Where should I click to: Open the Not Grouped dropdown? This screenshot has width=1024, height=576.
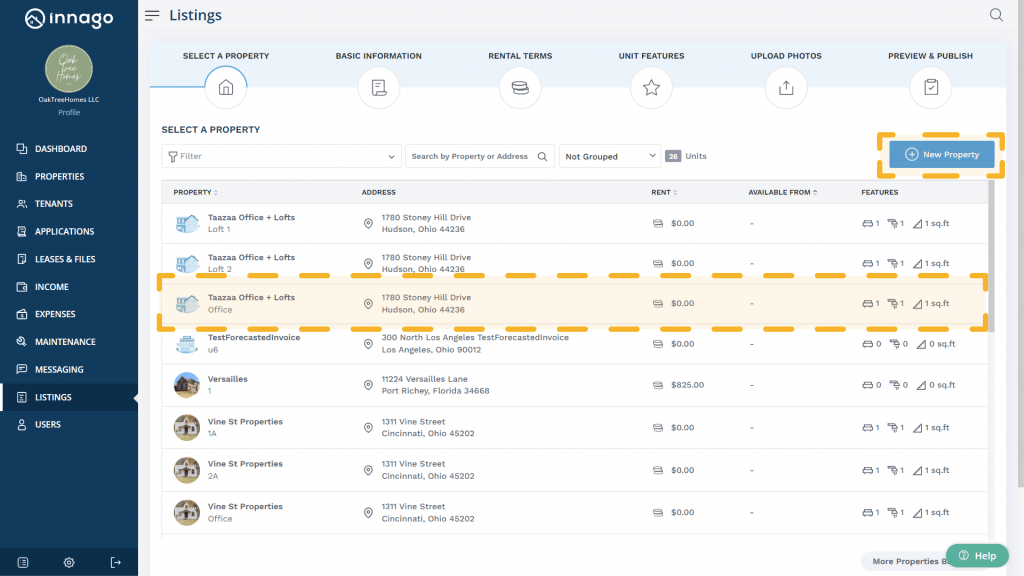click(x=610, y=156)
